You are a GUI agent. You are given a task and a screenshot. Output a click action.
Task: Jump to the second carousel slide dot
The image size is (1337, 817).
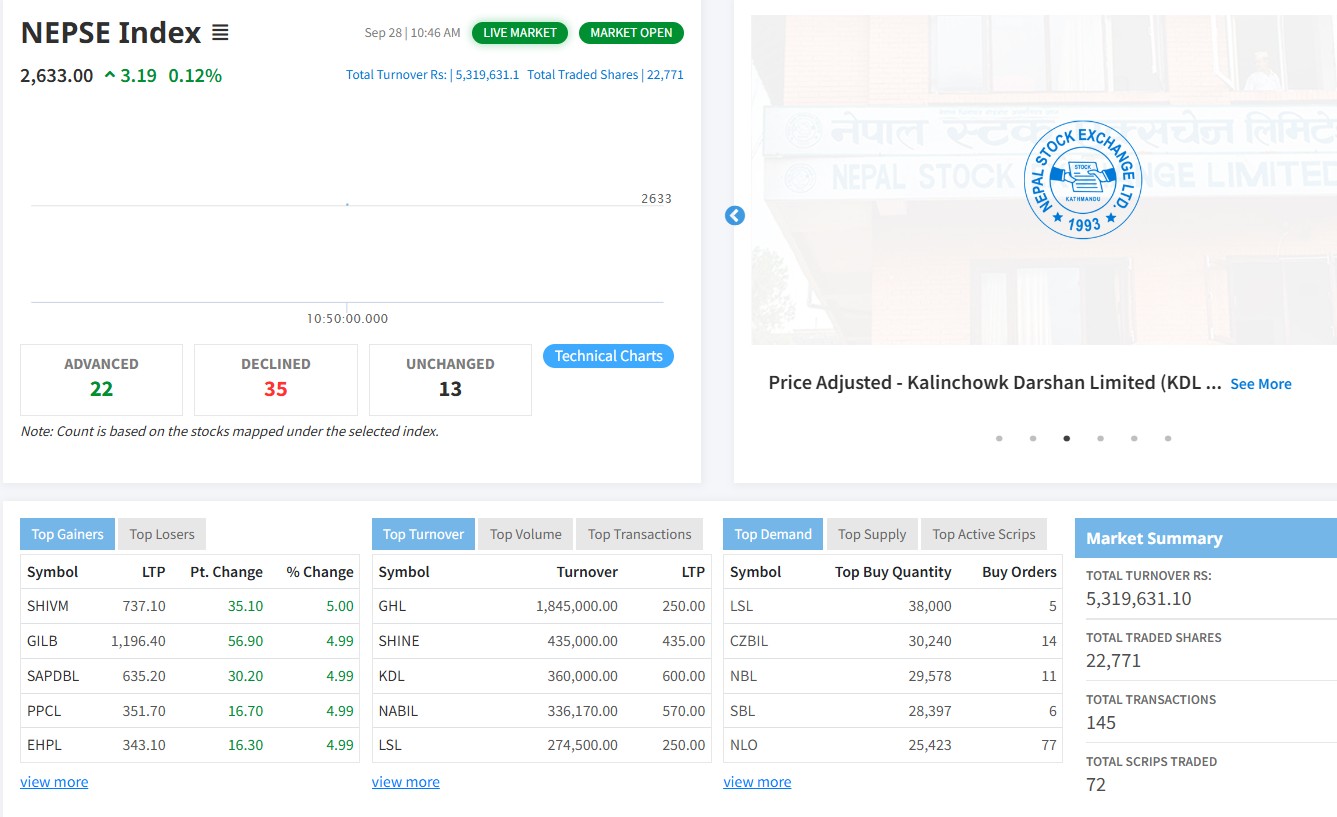1033,438
